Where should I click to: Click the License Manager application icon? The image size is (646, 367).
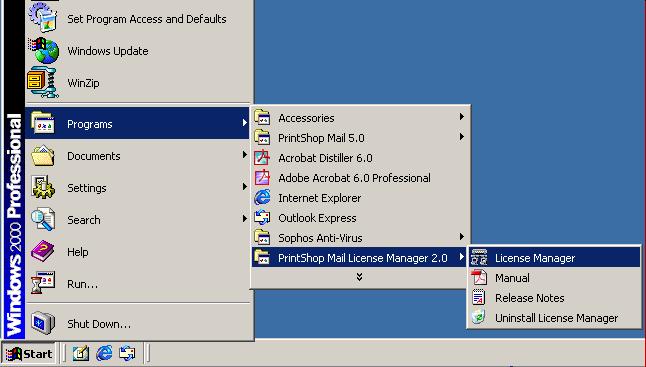tap(479, 257)
